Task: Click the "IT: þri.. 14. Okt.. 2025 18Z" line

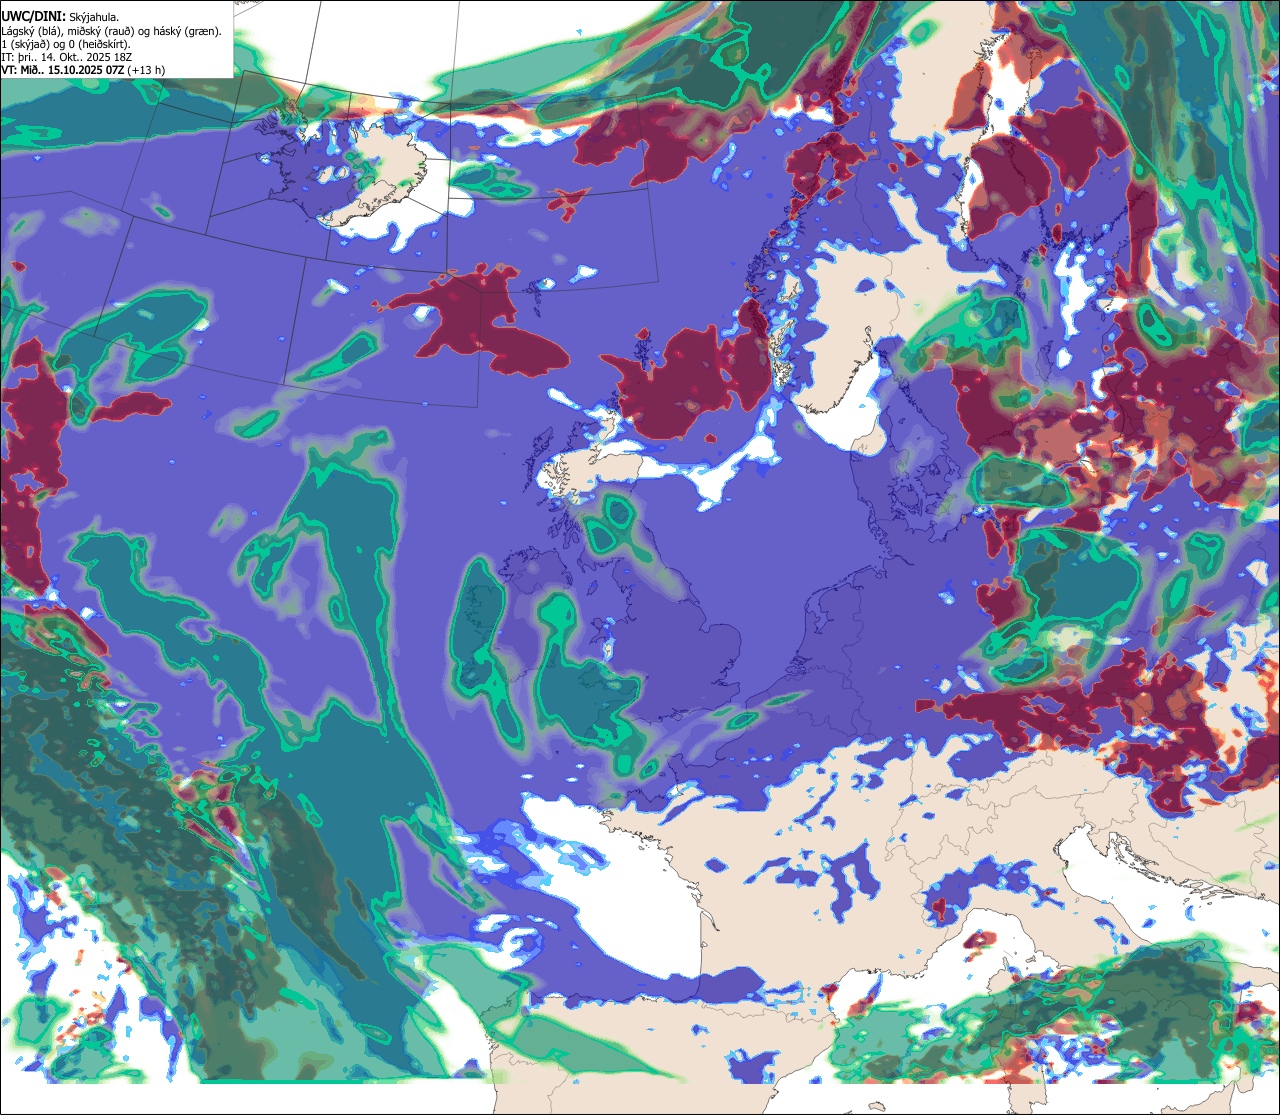Action: tap(68, 57)
